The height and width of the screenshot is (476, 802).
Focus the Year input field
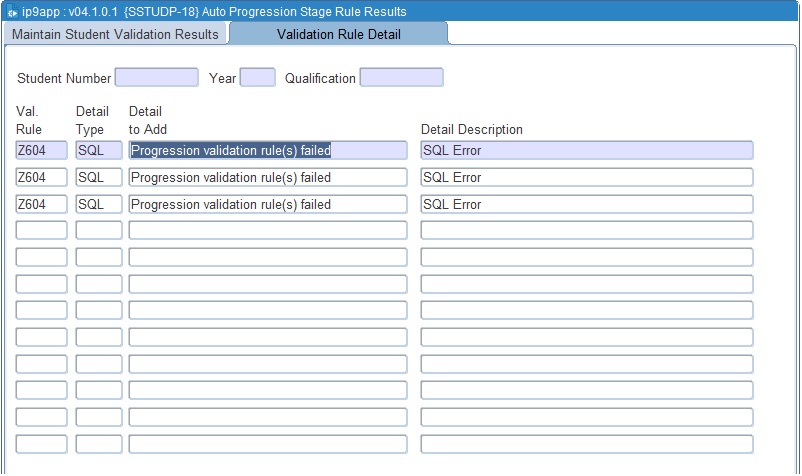click(x=257, y=78)
